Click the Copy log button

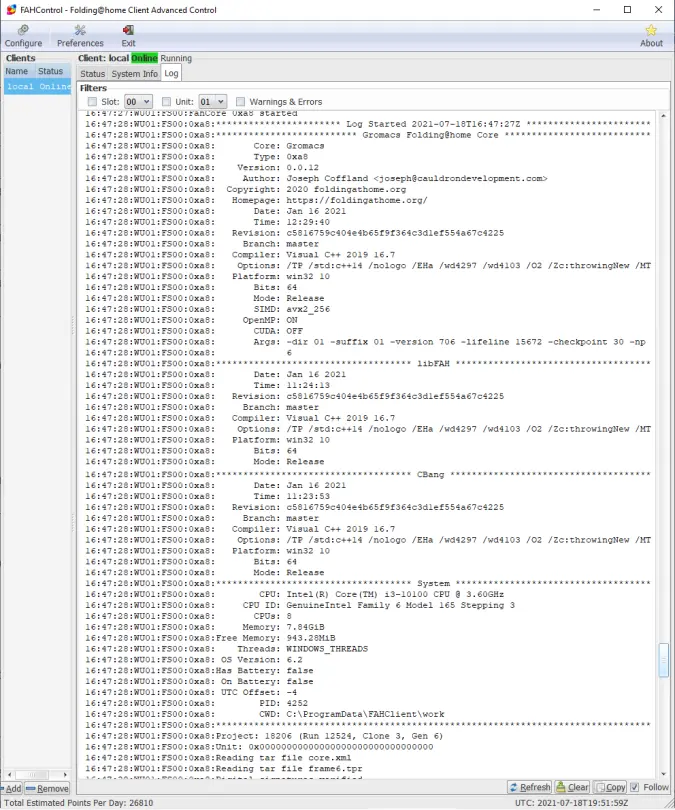point(610,787)
